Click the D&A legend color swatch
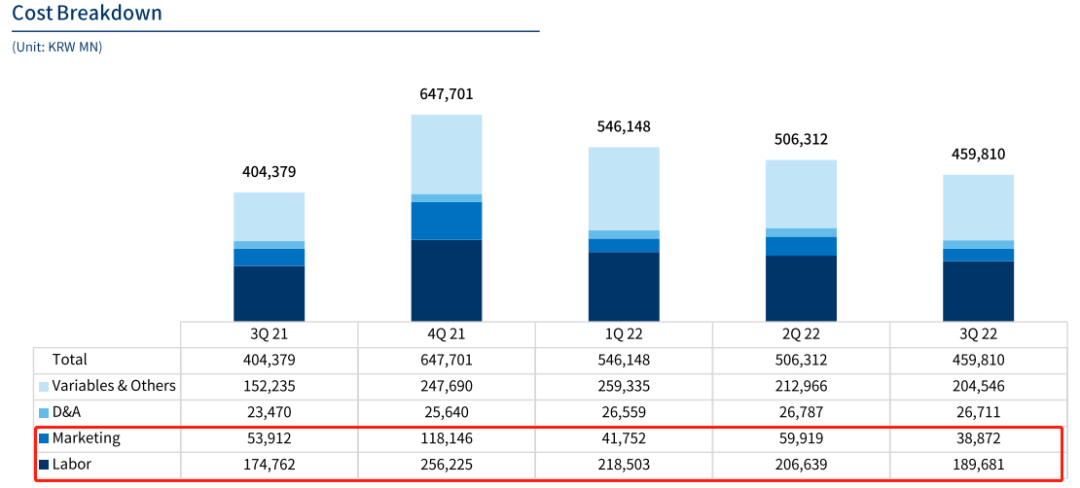This screenshot has width=1080, height=488. [44, 412]
